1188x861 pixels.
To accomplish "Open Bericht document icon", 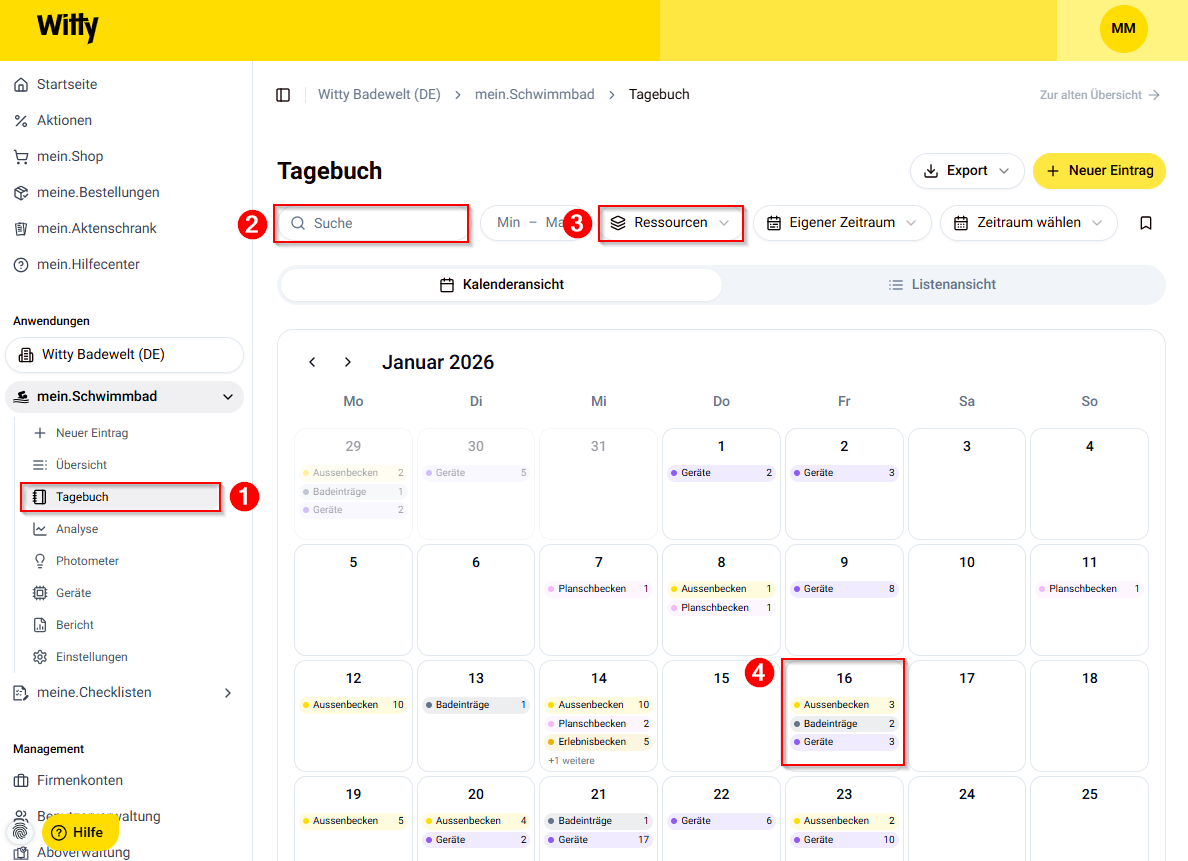I will pos(40,625).
